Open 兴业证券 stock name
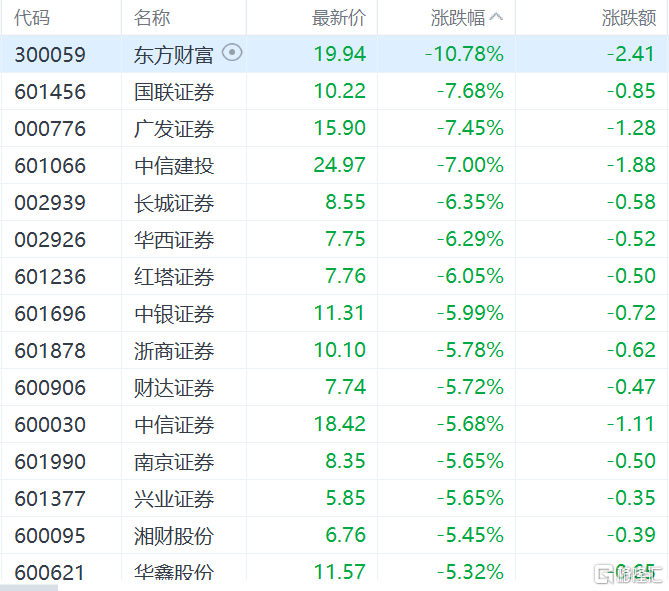This screenshot has height=591, width=669. pyautogui.click(x=174, y=499)
